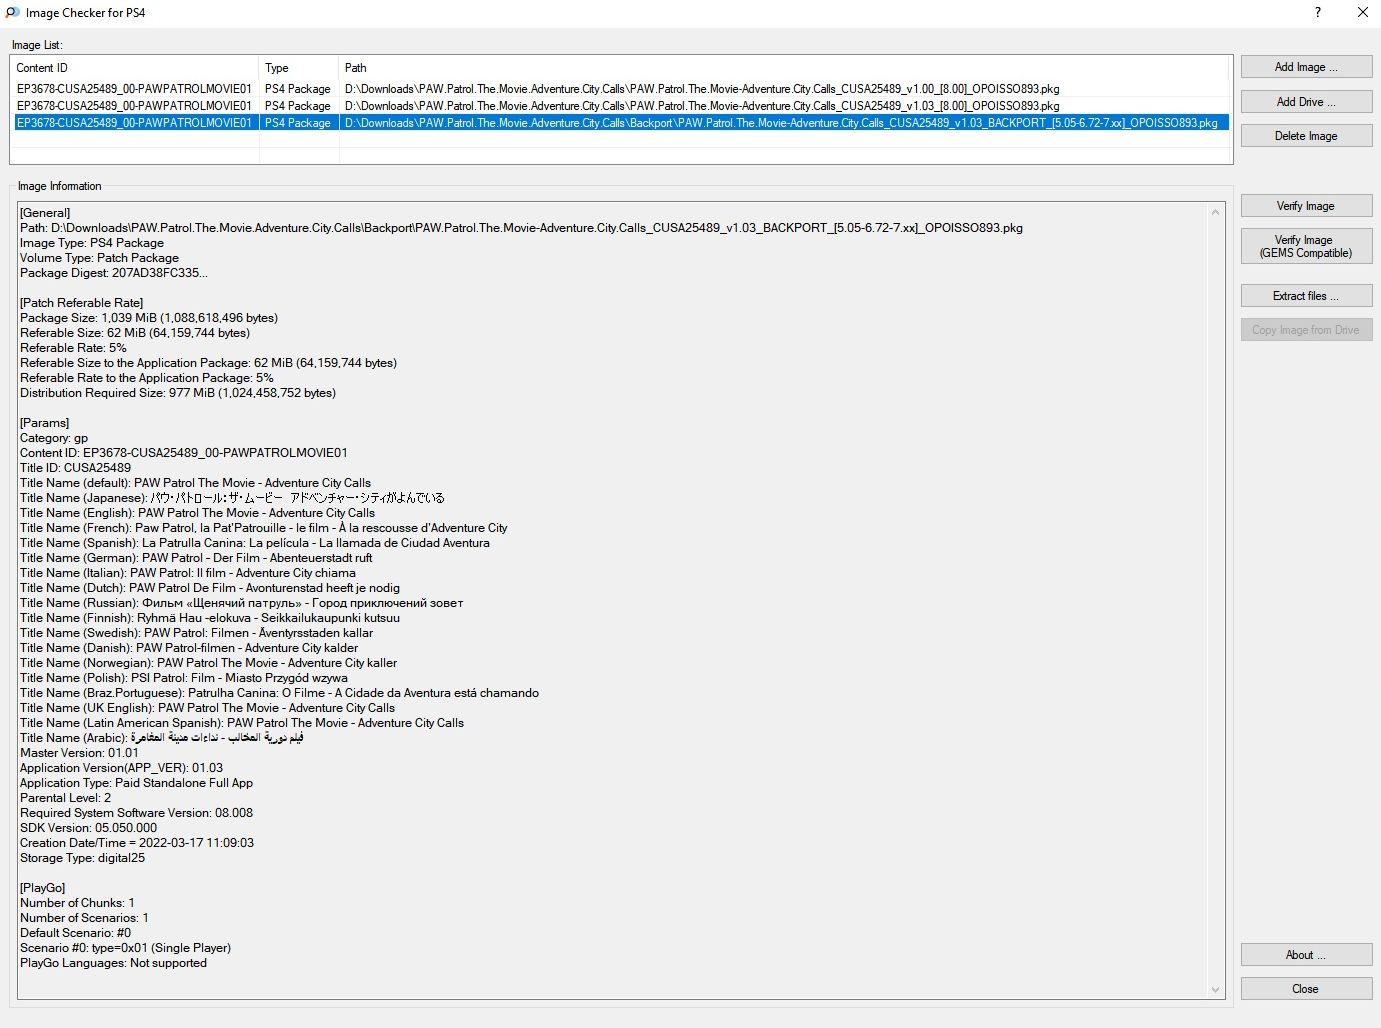The image size is (1381, 1028).
Task: Click the Add Drive button
Action: [1306, 102]
